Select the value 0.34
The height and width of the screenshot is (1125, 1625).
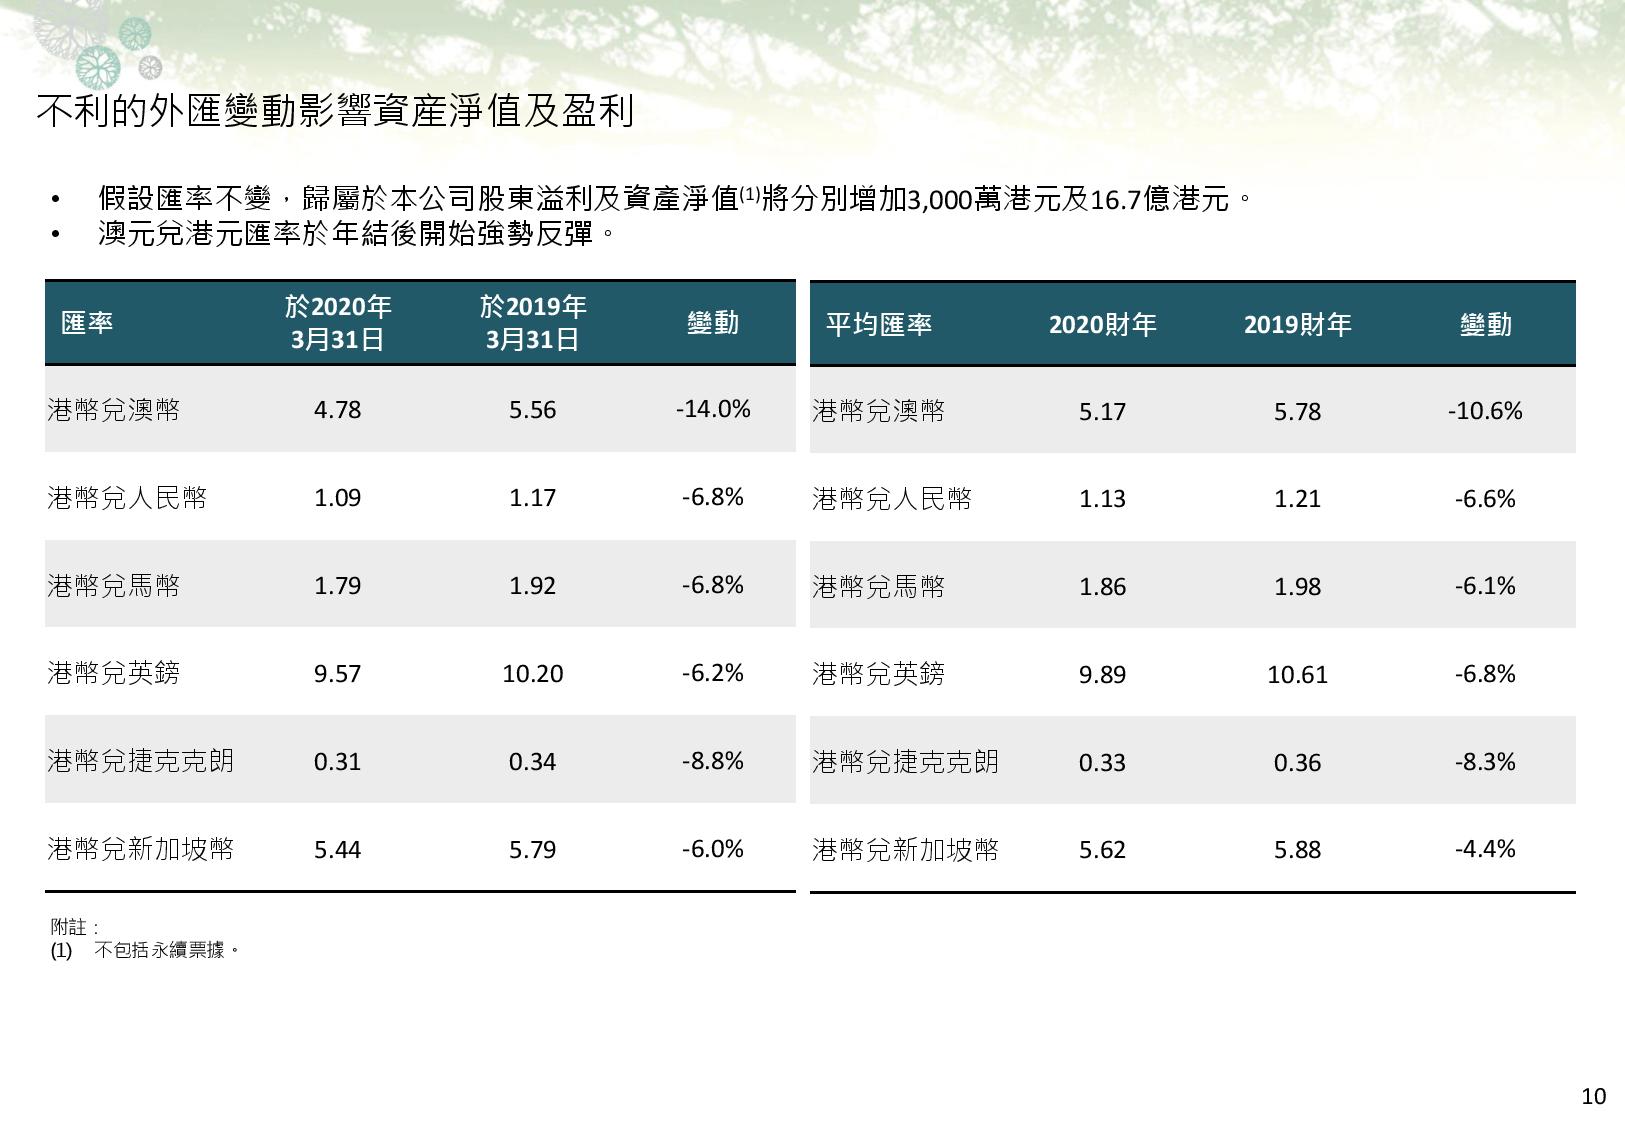click(533, 761)
